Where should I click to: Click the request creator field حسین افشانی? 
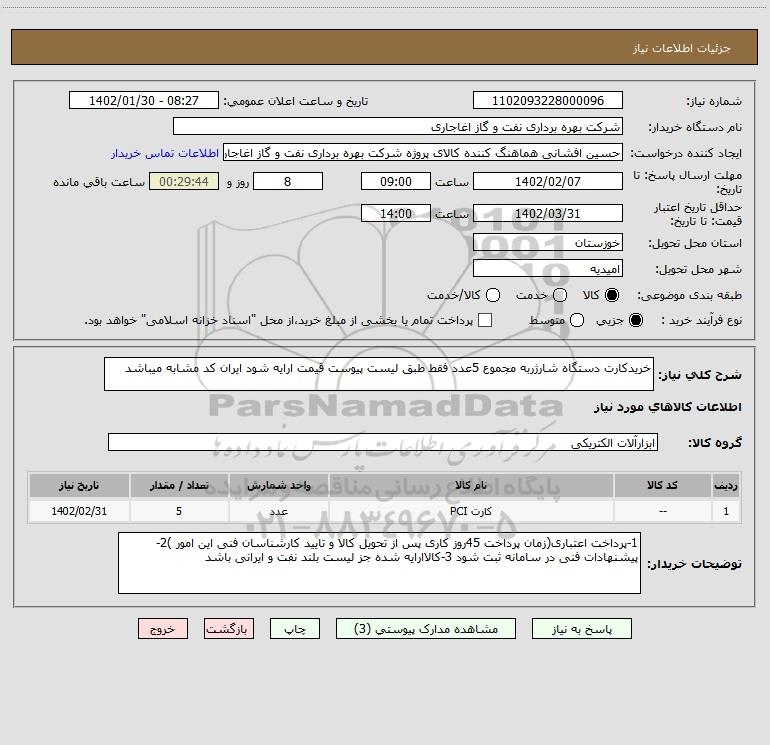(x=423, y=153)
